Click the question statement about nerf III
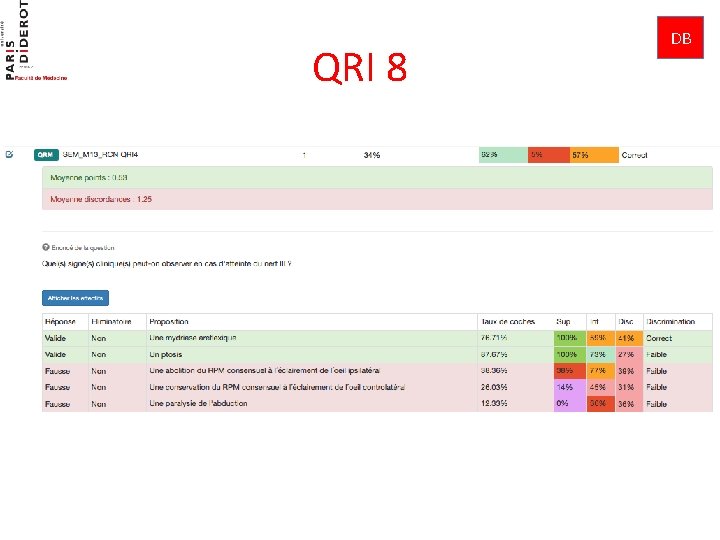The width and height of the screenshot is (720, 540). (167, 264)
